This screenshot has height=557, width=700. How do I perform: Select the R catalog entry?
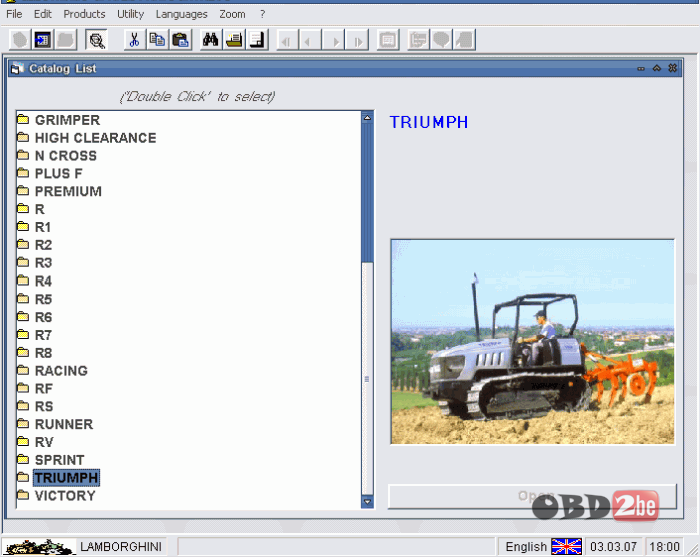pos(40,209)
